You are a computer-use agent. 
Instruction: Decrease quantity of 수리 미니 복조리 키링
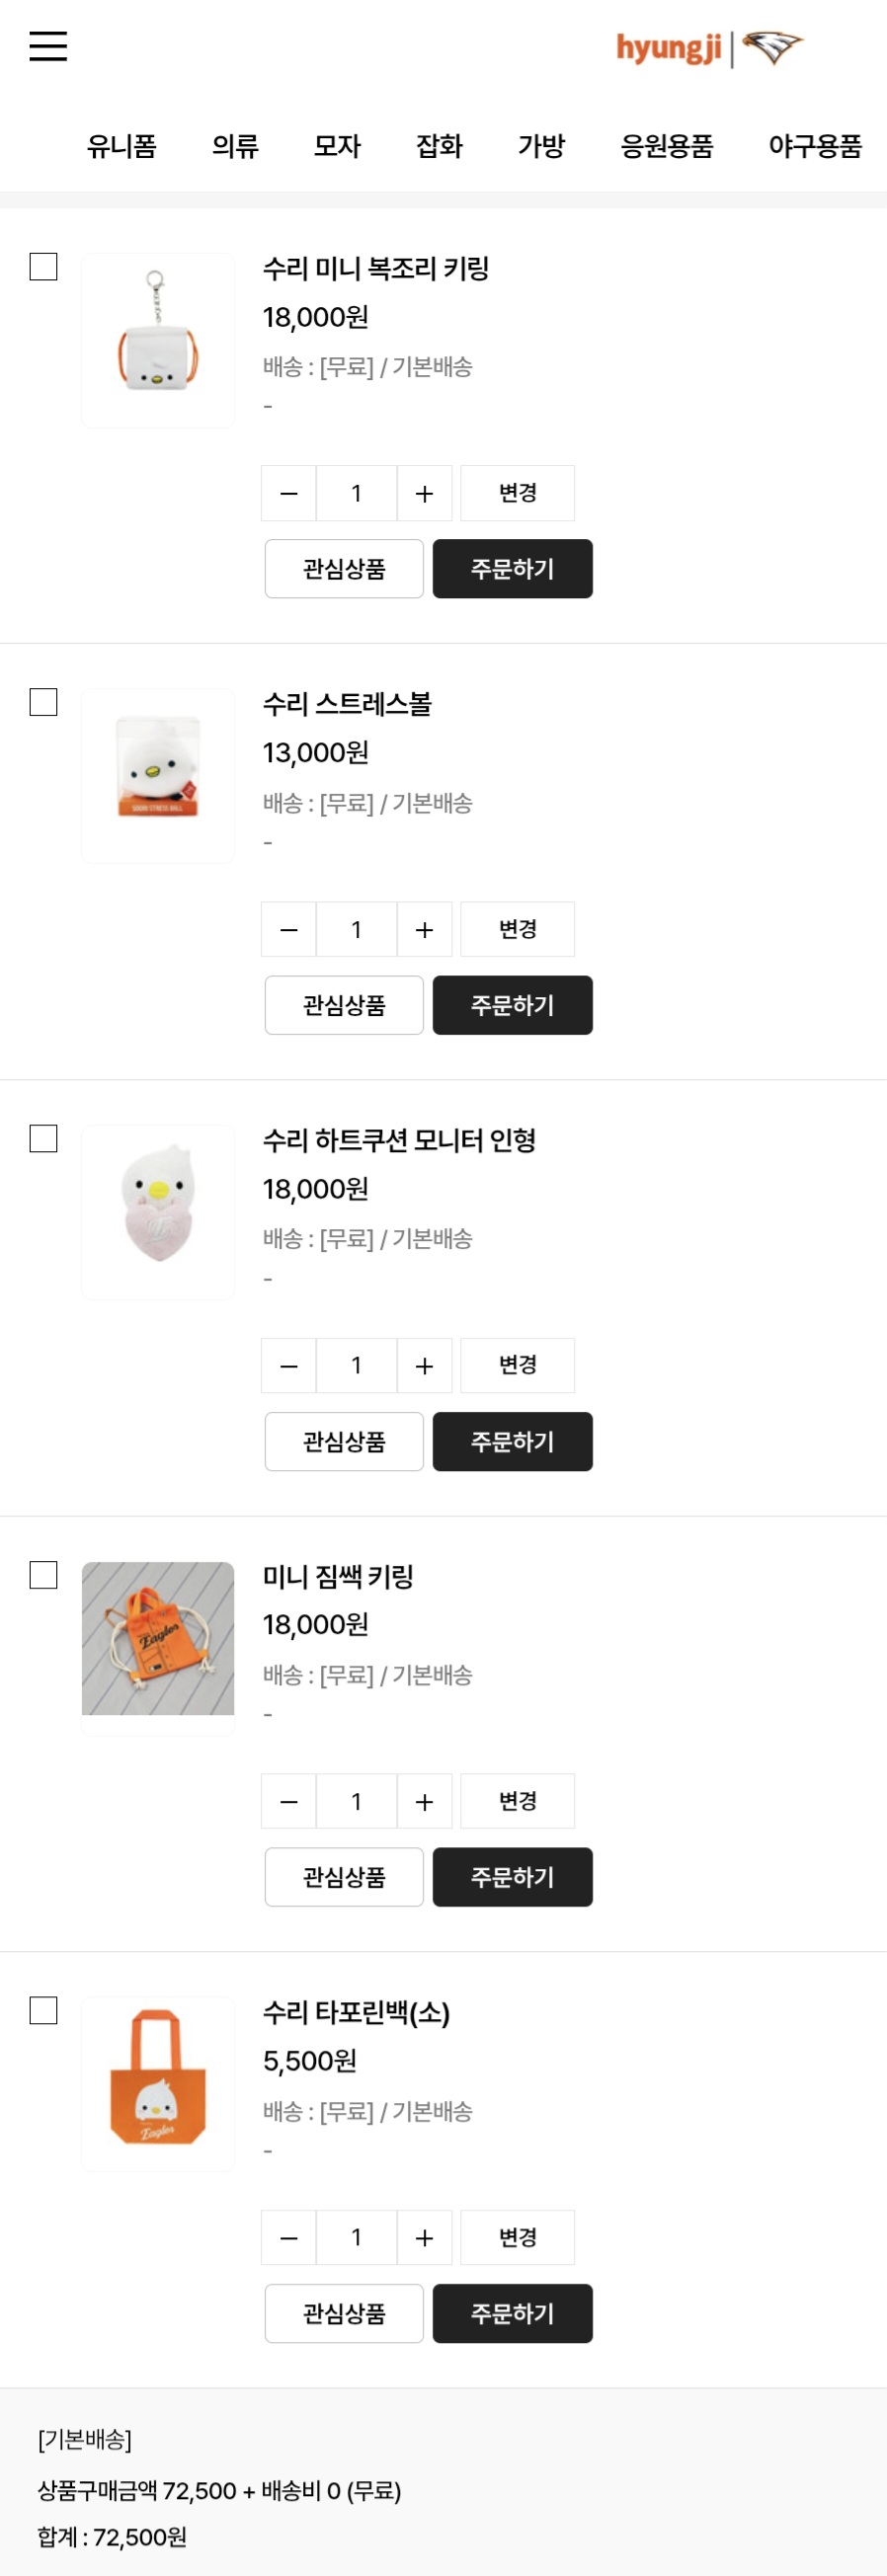(x=289, y=494)
